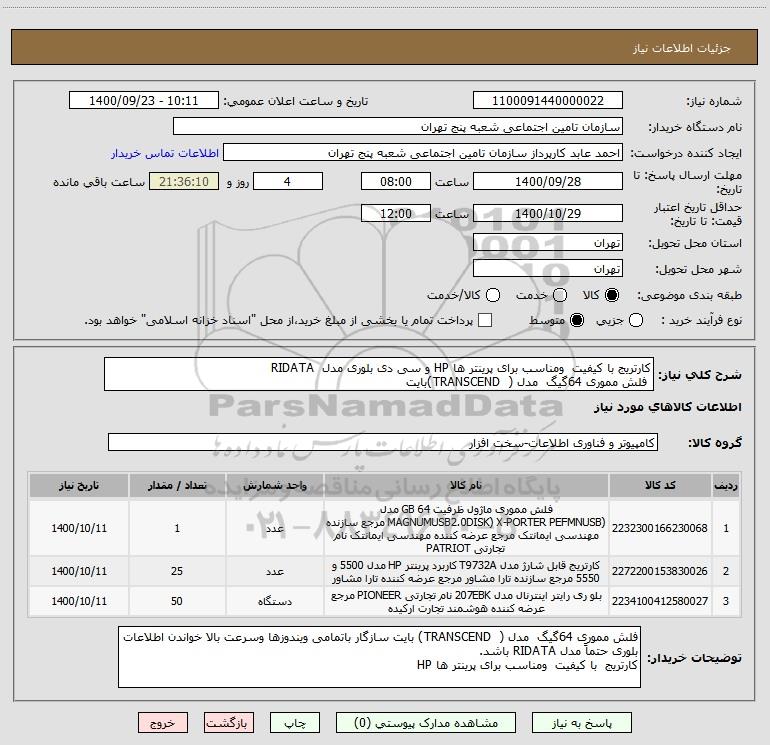Click quantity 50 in blu-ray row
The image size is (770, 745).
click(x=177, y=601)
